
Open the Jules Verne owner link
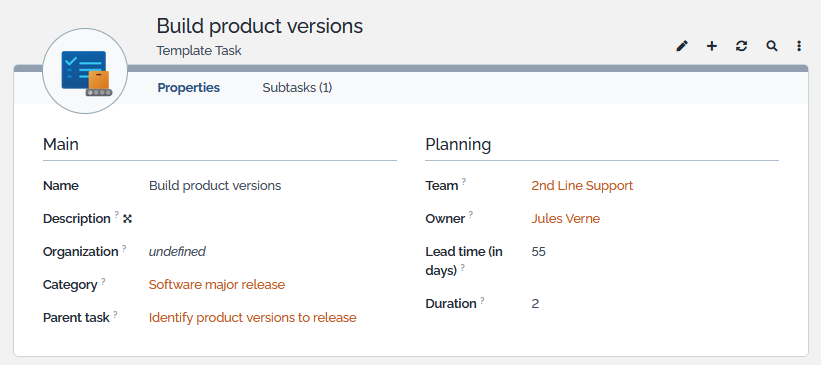point(565,219)
